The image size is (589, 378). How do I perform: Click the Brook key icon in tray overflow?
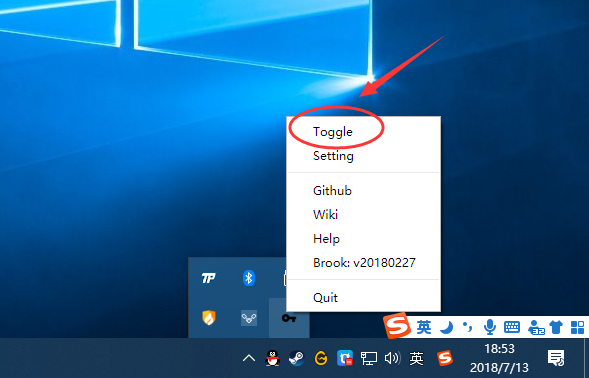[x=289, y=318]
